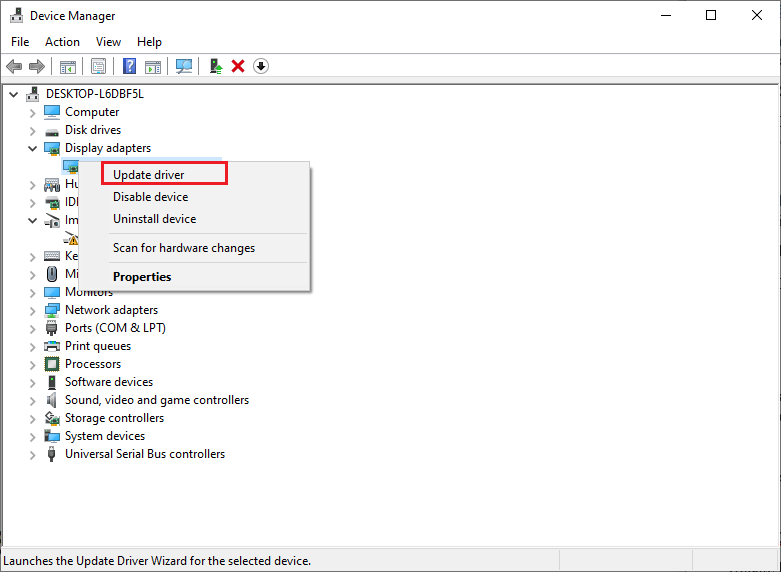Choose Disable device from context menu
This screenshot has width=781, height=572.
click(x=194, y=197)
